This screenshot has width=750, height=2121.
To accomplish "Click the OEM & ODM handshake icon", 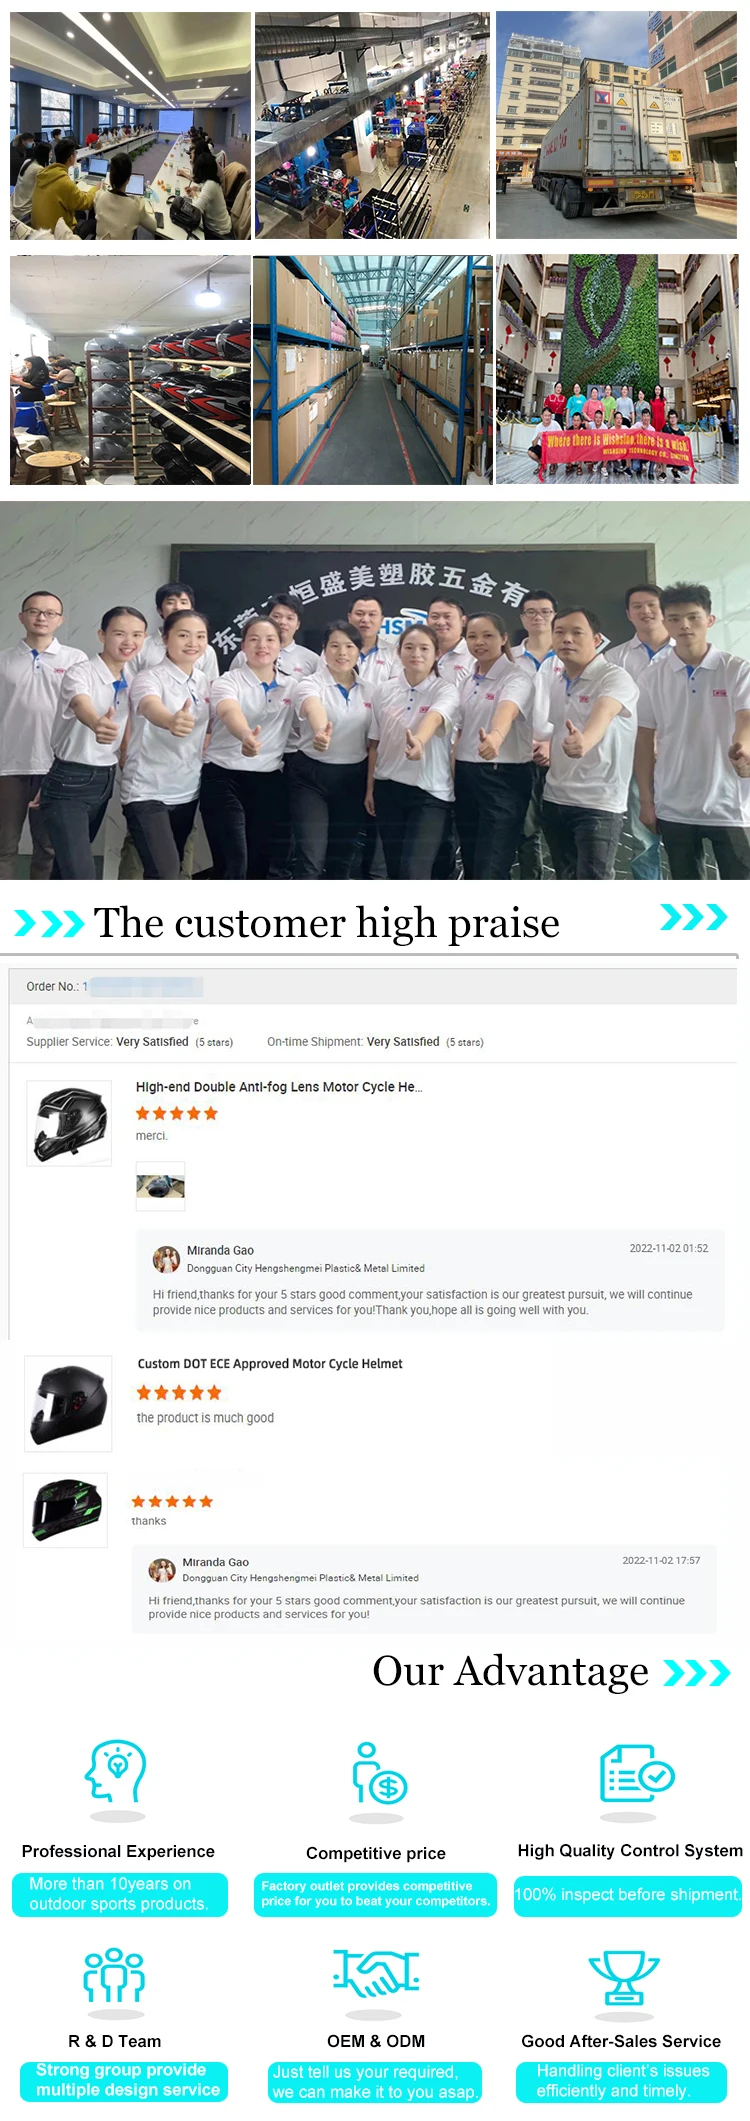I will coord(376,1973).
